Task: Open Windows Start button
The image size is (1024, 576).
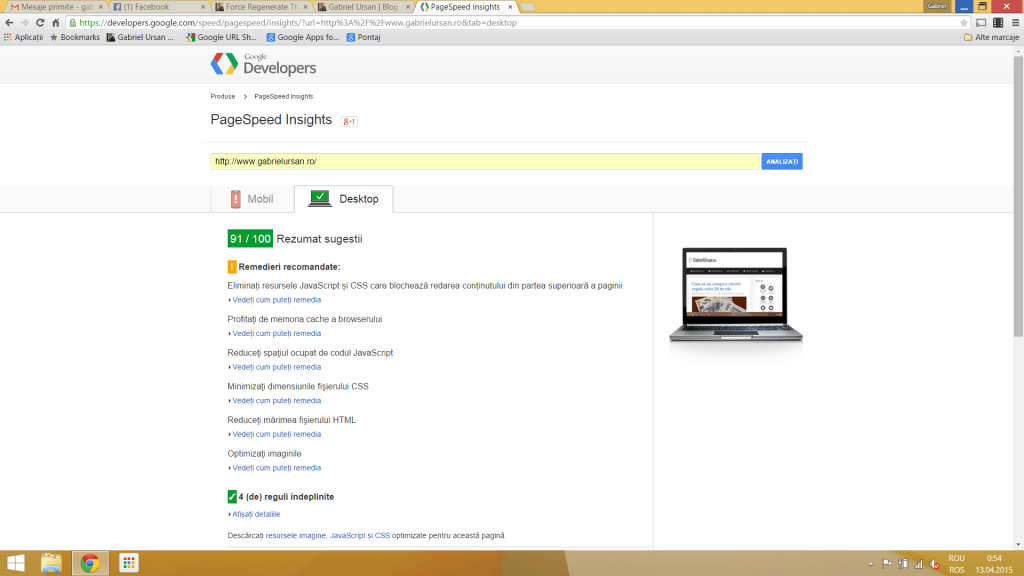Action: (15, 563)
